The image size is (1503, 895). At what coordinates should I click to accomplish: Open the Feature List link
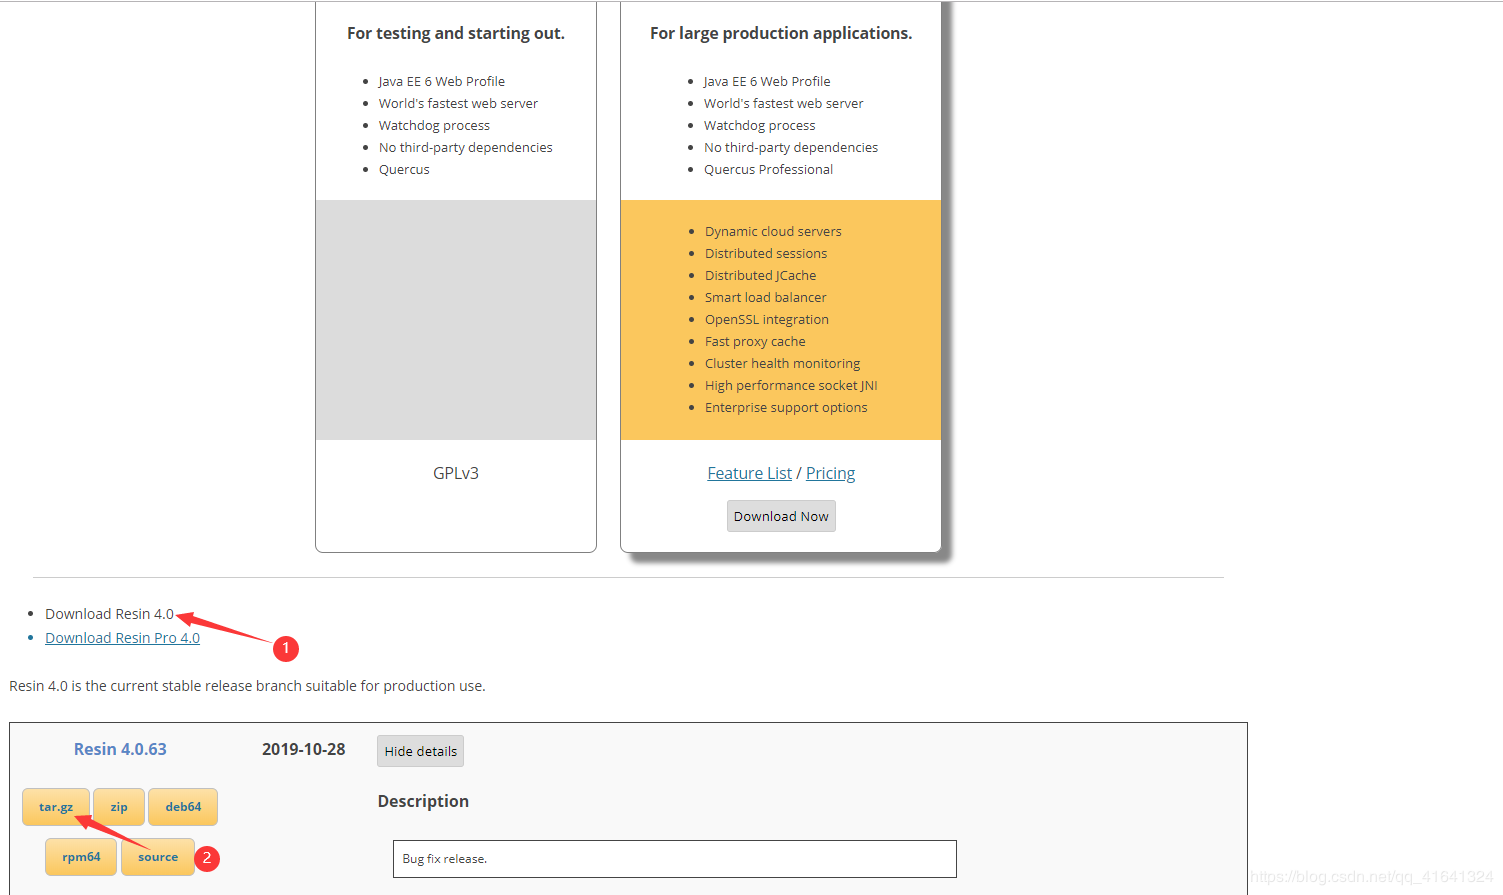pyautogui.click(x=749, y=473)
